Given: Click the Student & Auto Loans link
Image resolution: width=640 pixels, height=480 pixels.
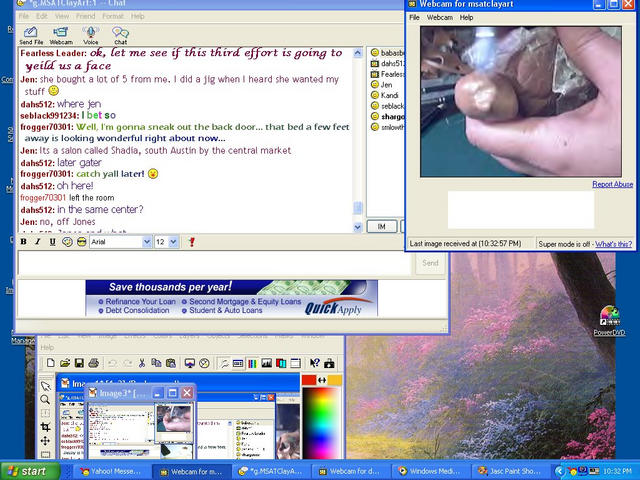Looking at the screenshot, I should coord(225,310).
